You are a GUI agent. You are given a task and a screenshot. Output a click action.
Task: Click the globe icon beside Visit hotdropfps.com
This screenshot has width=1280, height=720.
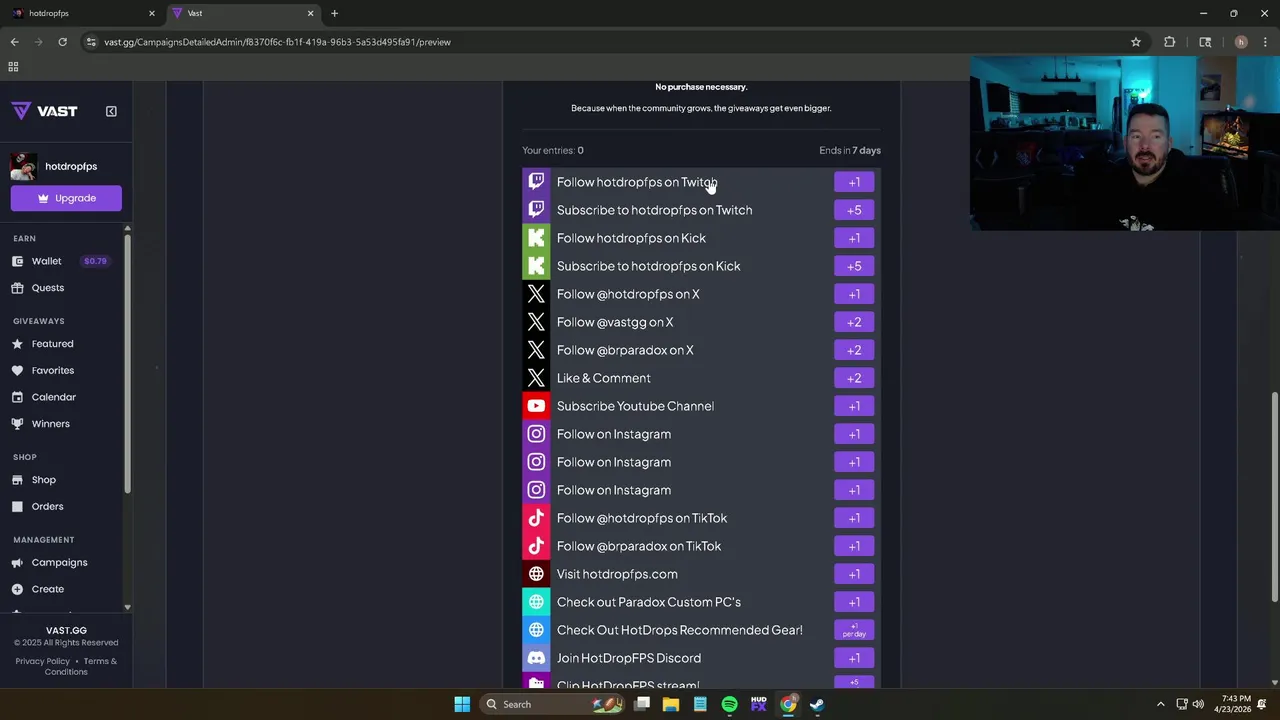[536, 574]
